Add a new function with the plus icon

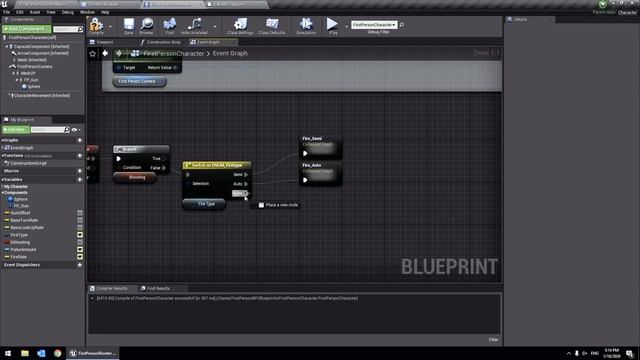pyautogui.click(x=80, y=156)
